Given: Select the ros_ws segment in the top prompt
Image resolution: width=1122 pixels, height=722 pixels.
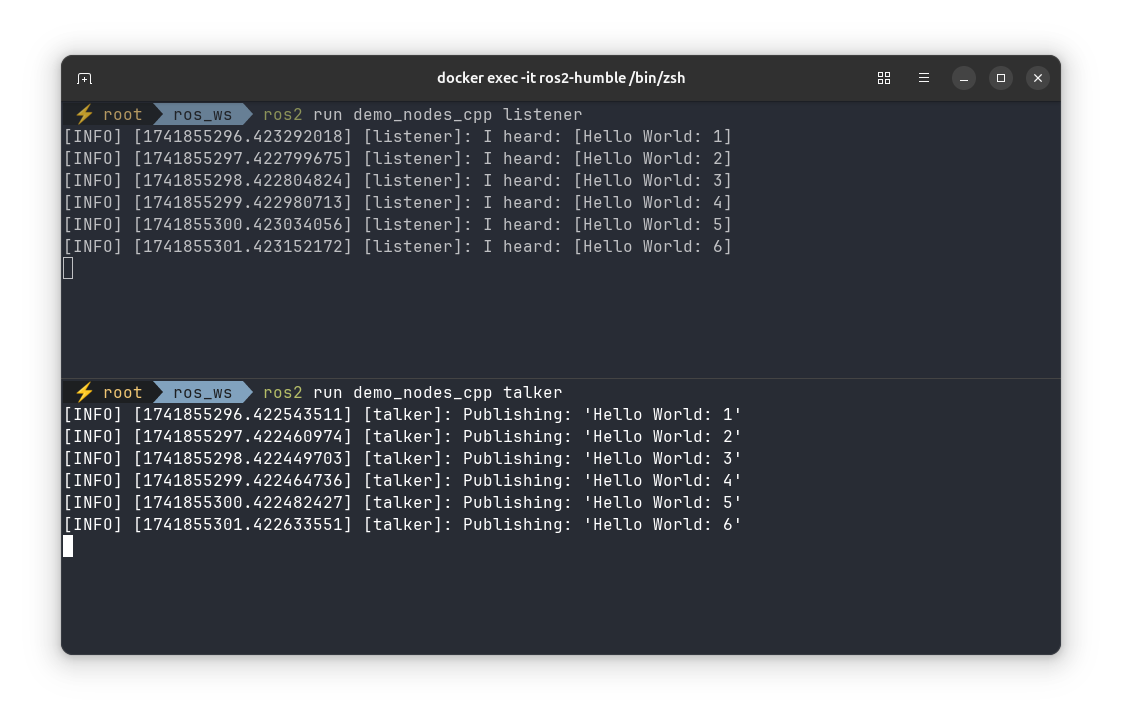Looking at the screenshot, I should [x=203, y=114].
